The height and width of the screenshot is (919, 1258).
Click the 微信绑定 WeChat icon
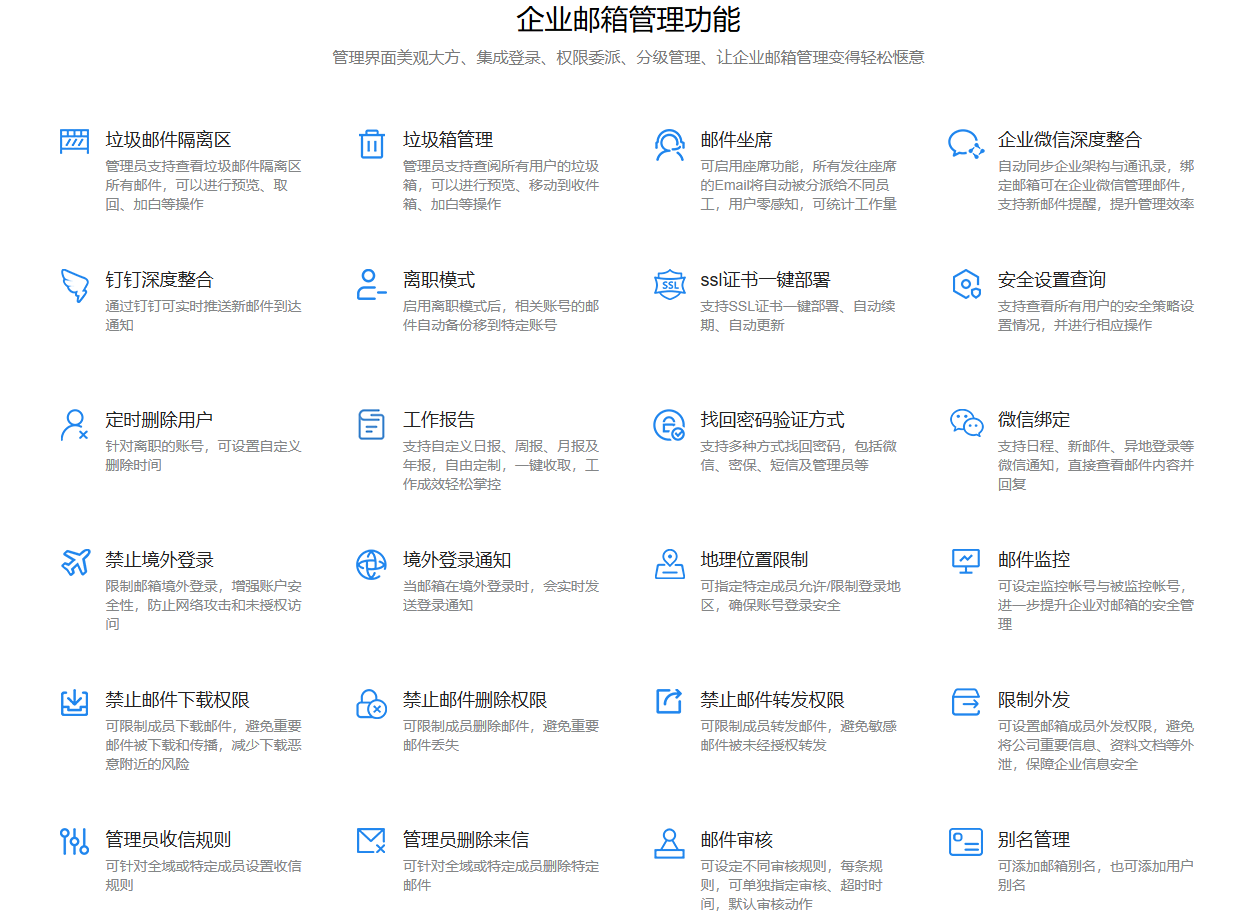[x=965, y=425]
